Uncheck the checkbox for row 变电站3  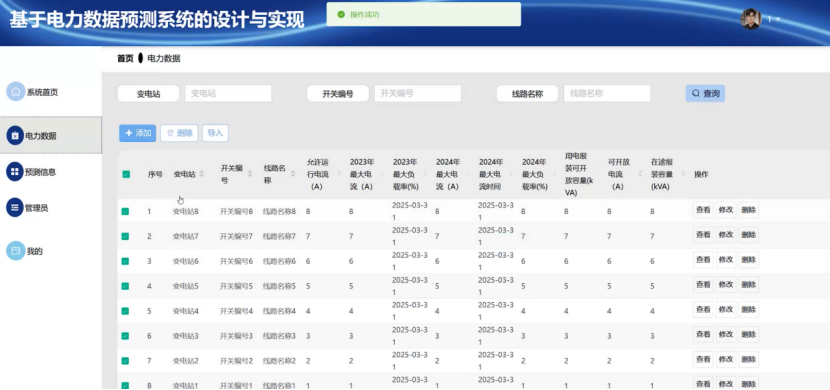125,335
